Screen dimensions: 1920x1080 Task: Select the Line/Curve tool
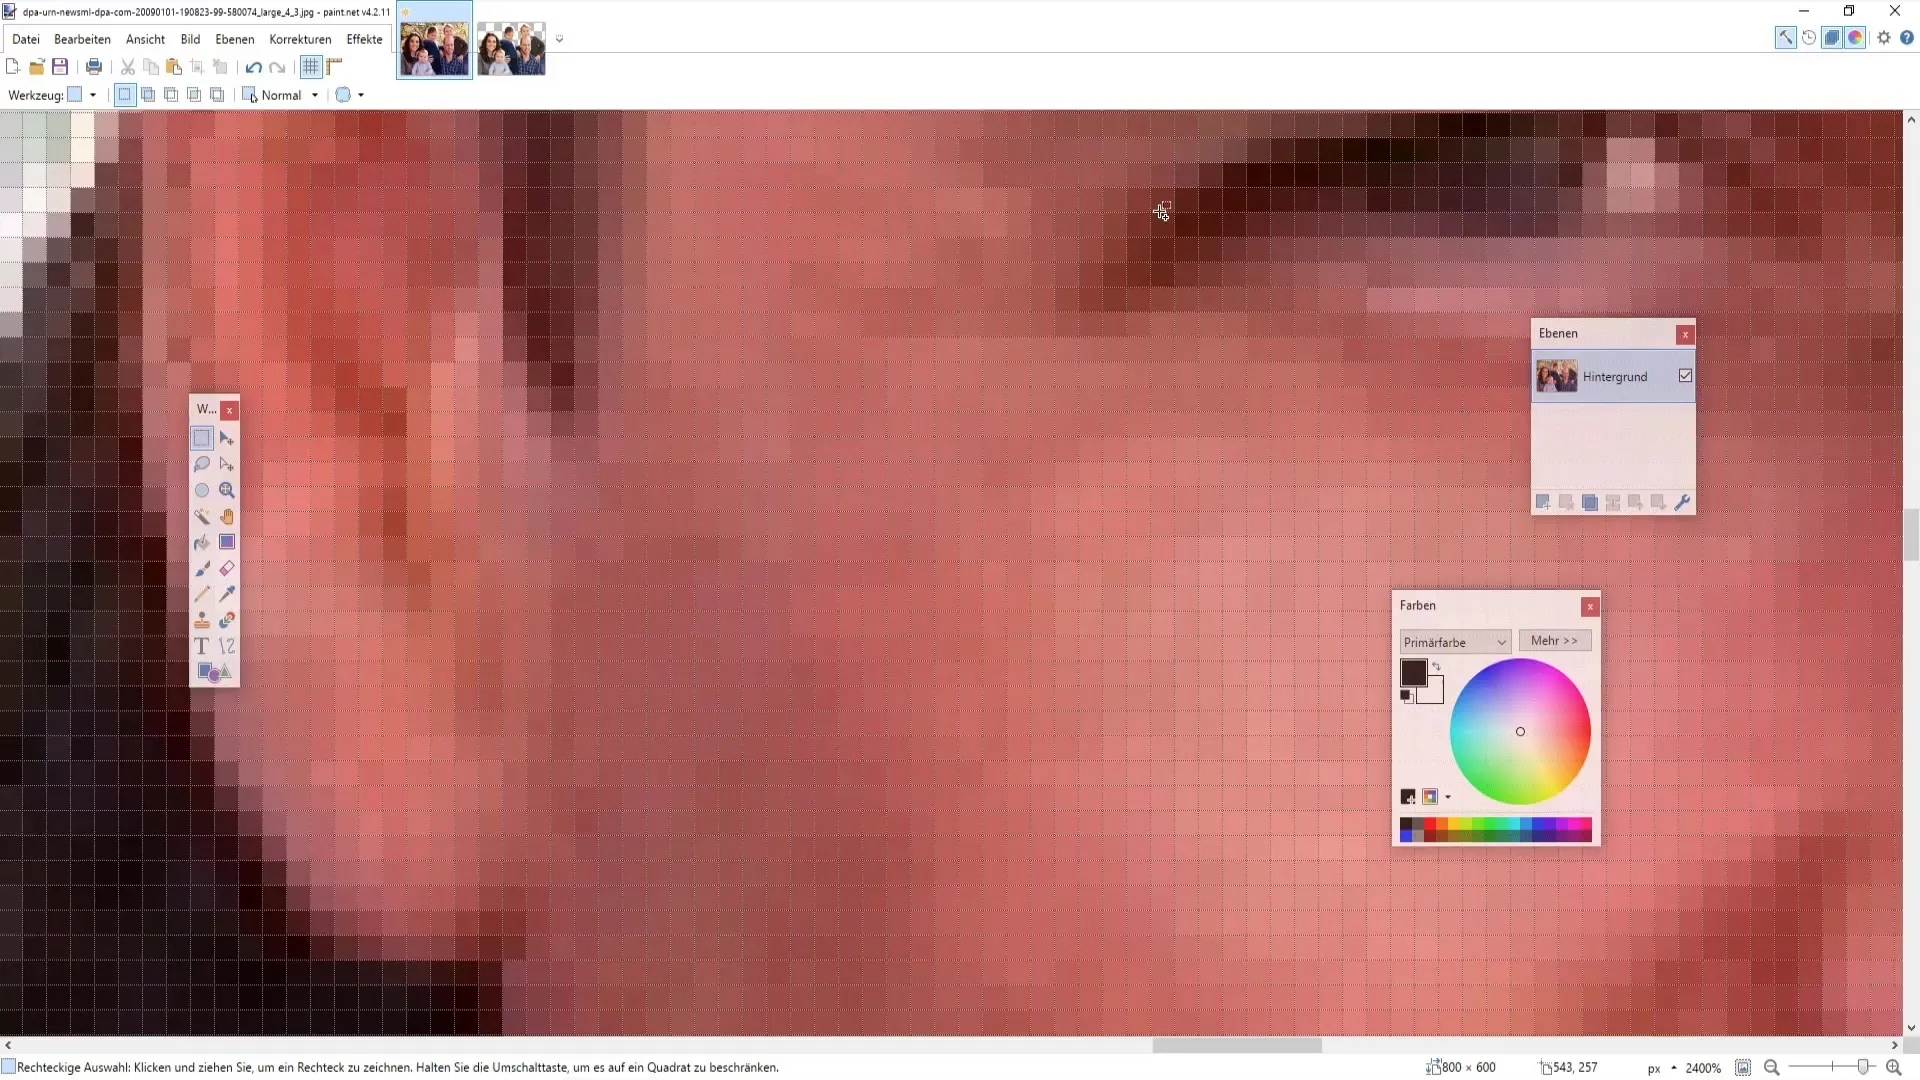[227, 646]
